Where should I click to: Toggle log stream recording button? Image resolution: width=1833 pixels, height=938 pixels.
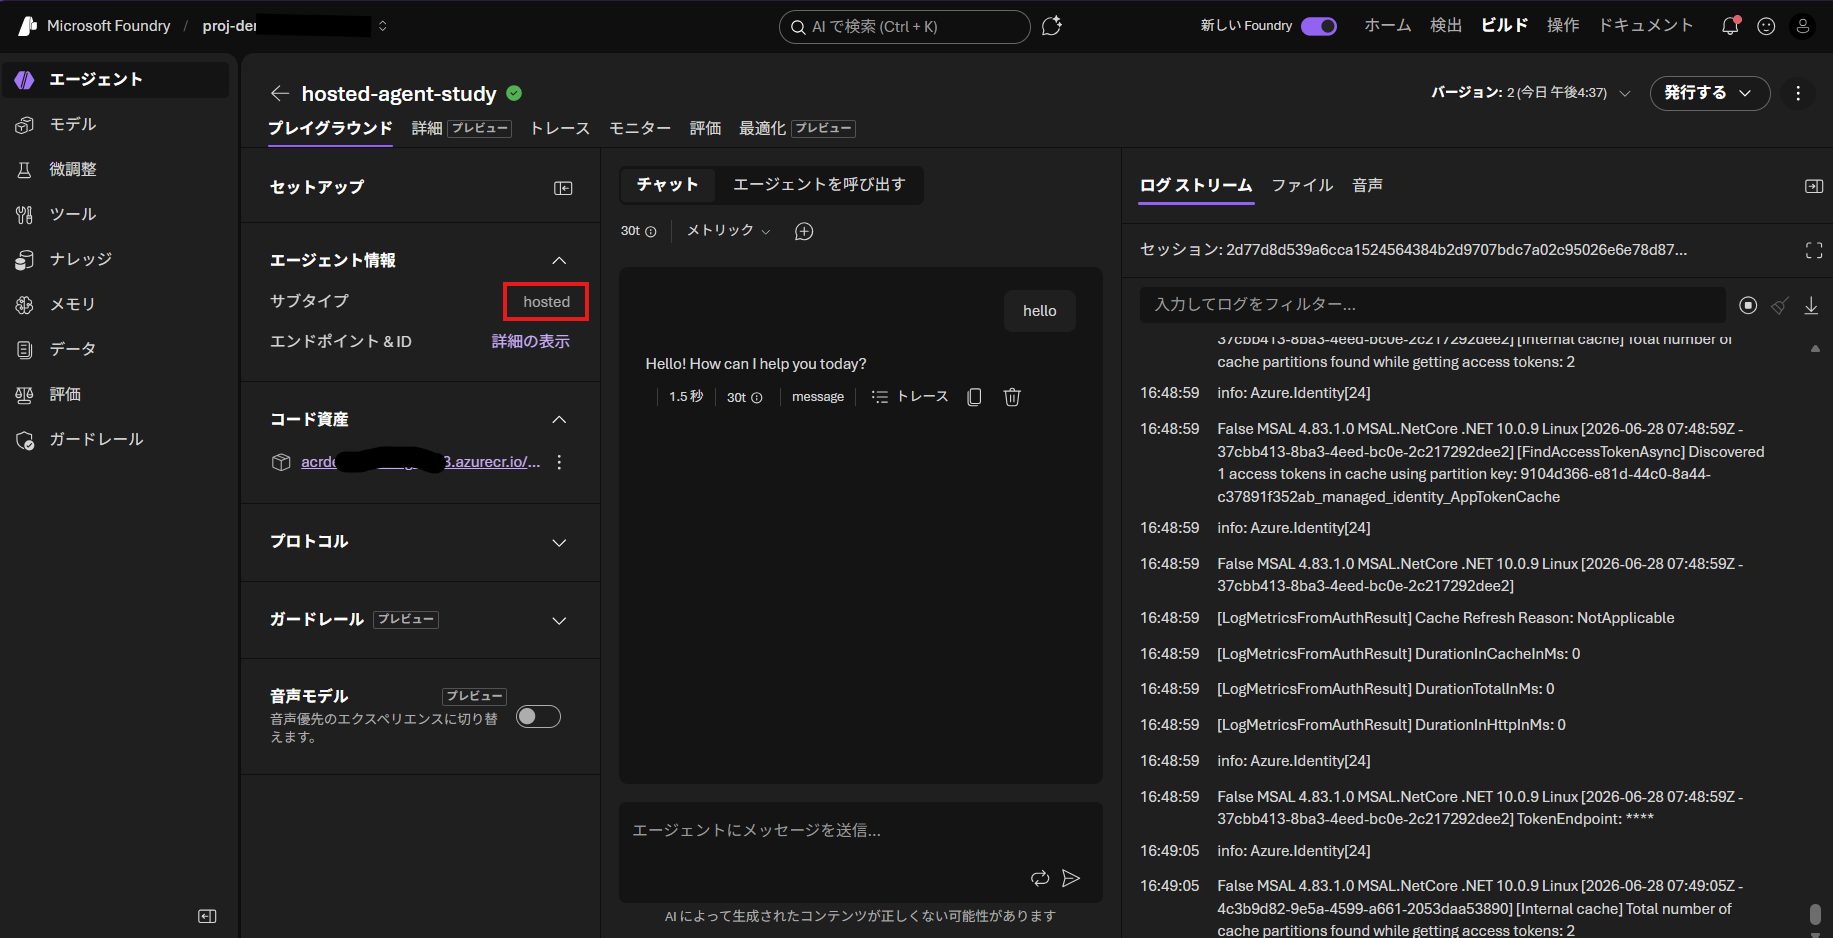pyautogui.click(x=1748, y=306)
